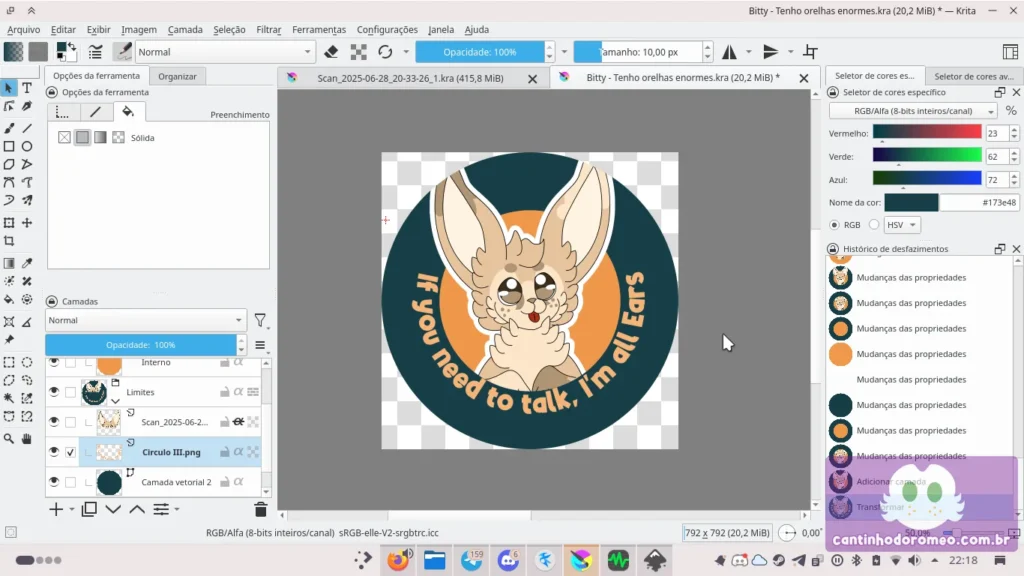Select the HSV radio button
This screenshot has width=1024, height=576.
pos(874,225)
